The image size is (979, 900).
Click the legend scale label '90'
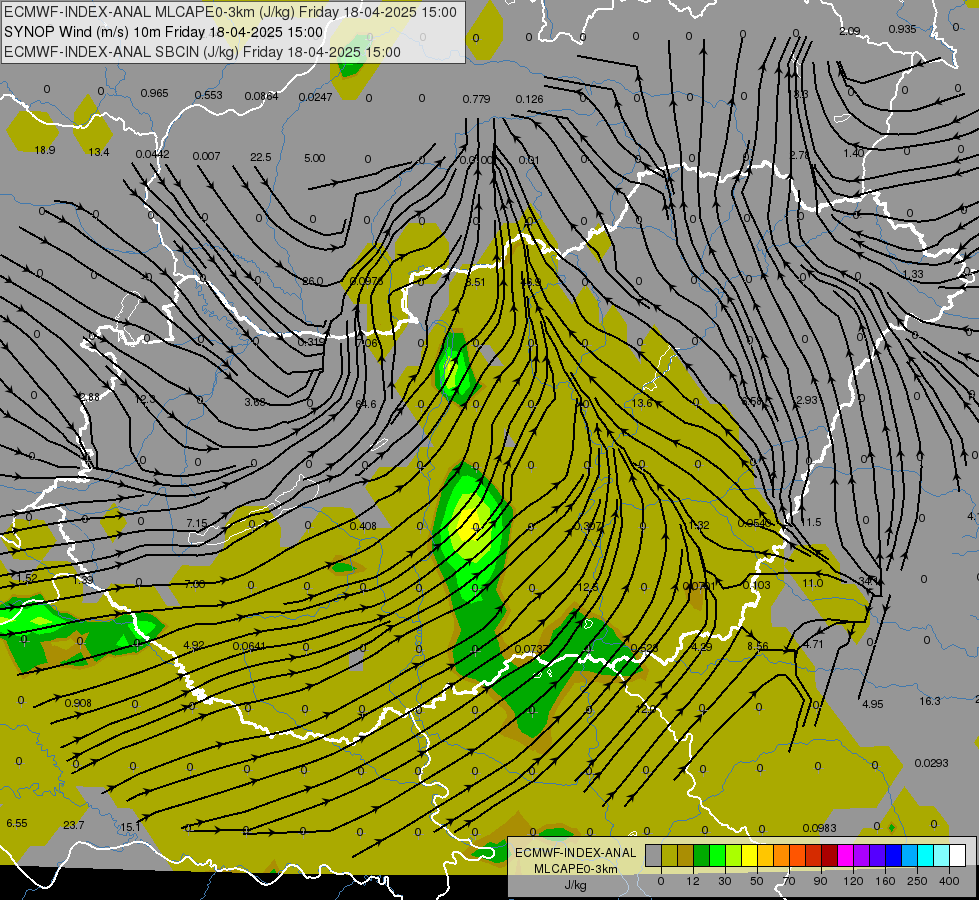tap(820, 881)
